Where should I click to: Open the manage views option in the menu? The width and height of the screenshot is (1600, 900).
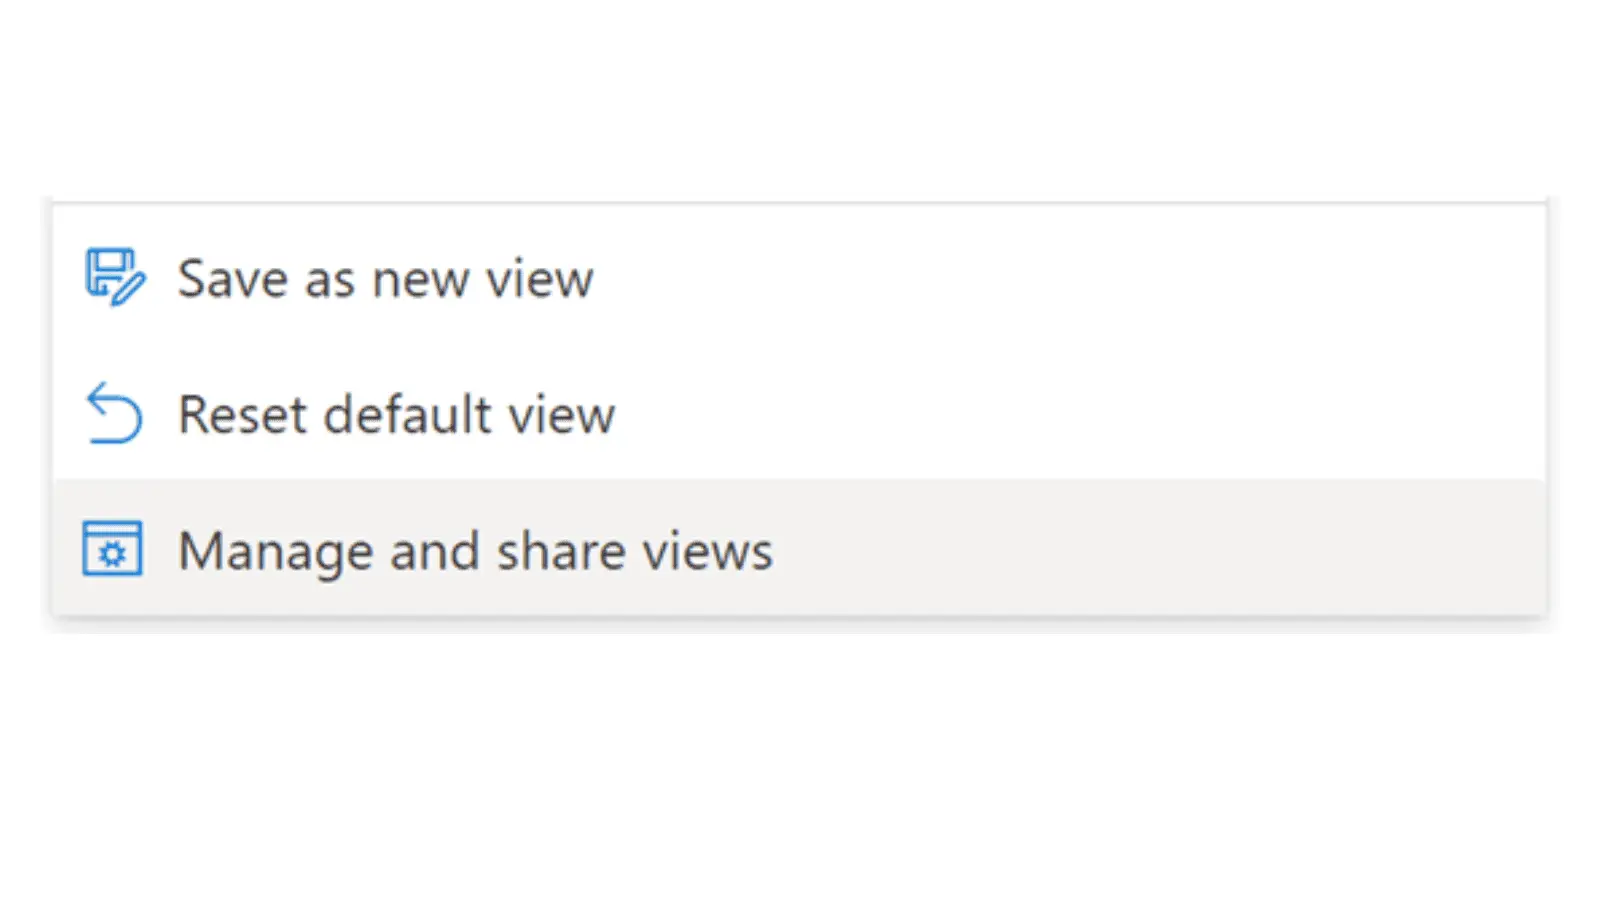coord(799,548)
